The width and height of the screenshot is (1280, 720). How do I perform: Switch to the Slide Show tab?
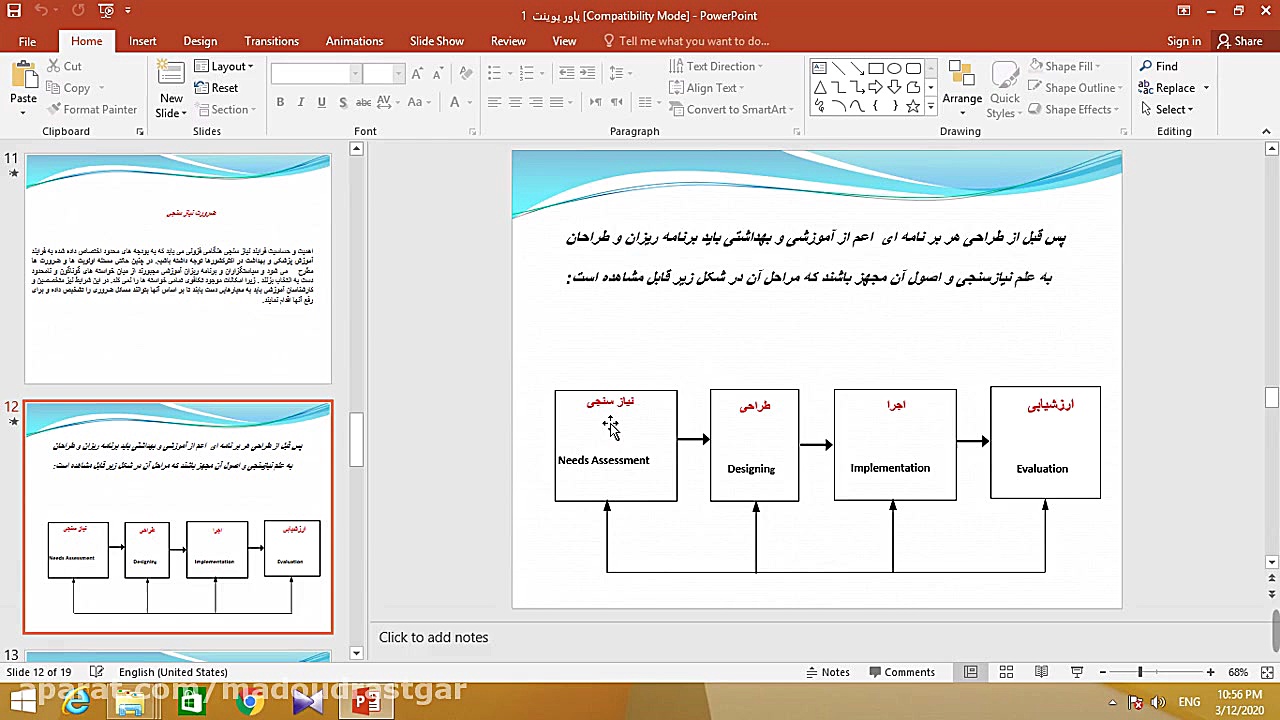click(x=437, y=41)
